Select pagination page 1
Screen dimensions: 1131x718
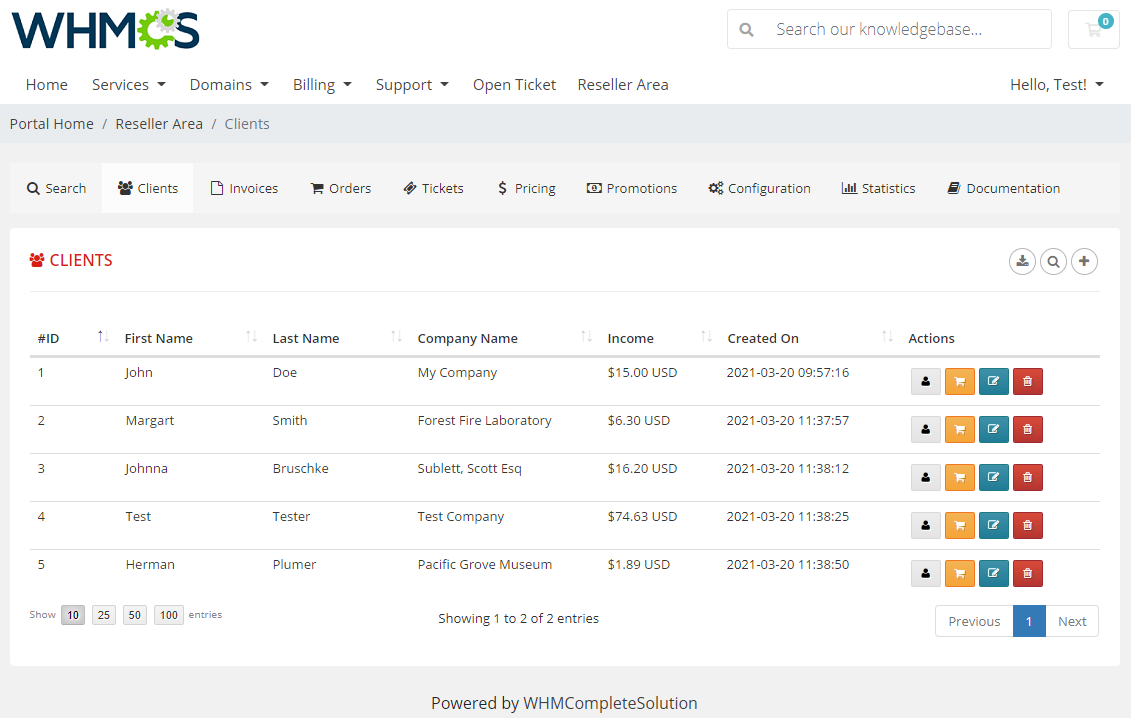[x=1029, y=621]
